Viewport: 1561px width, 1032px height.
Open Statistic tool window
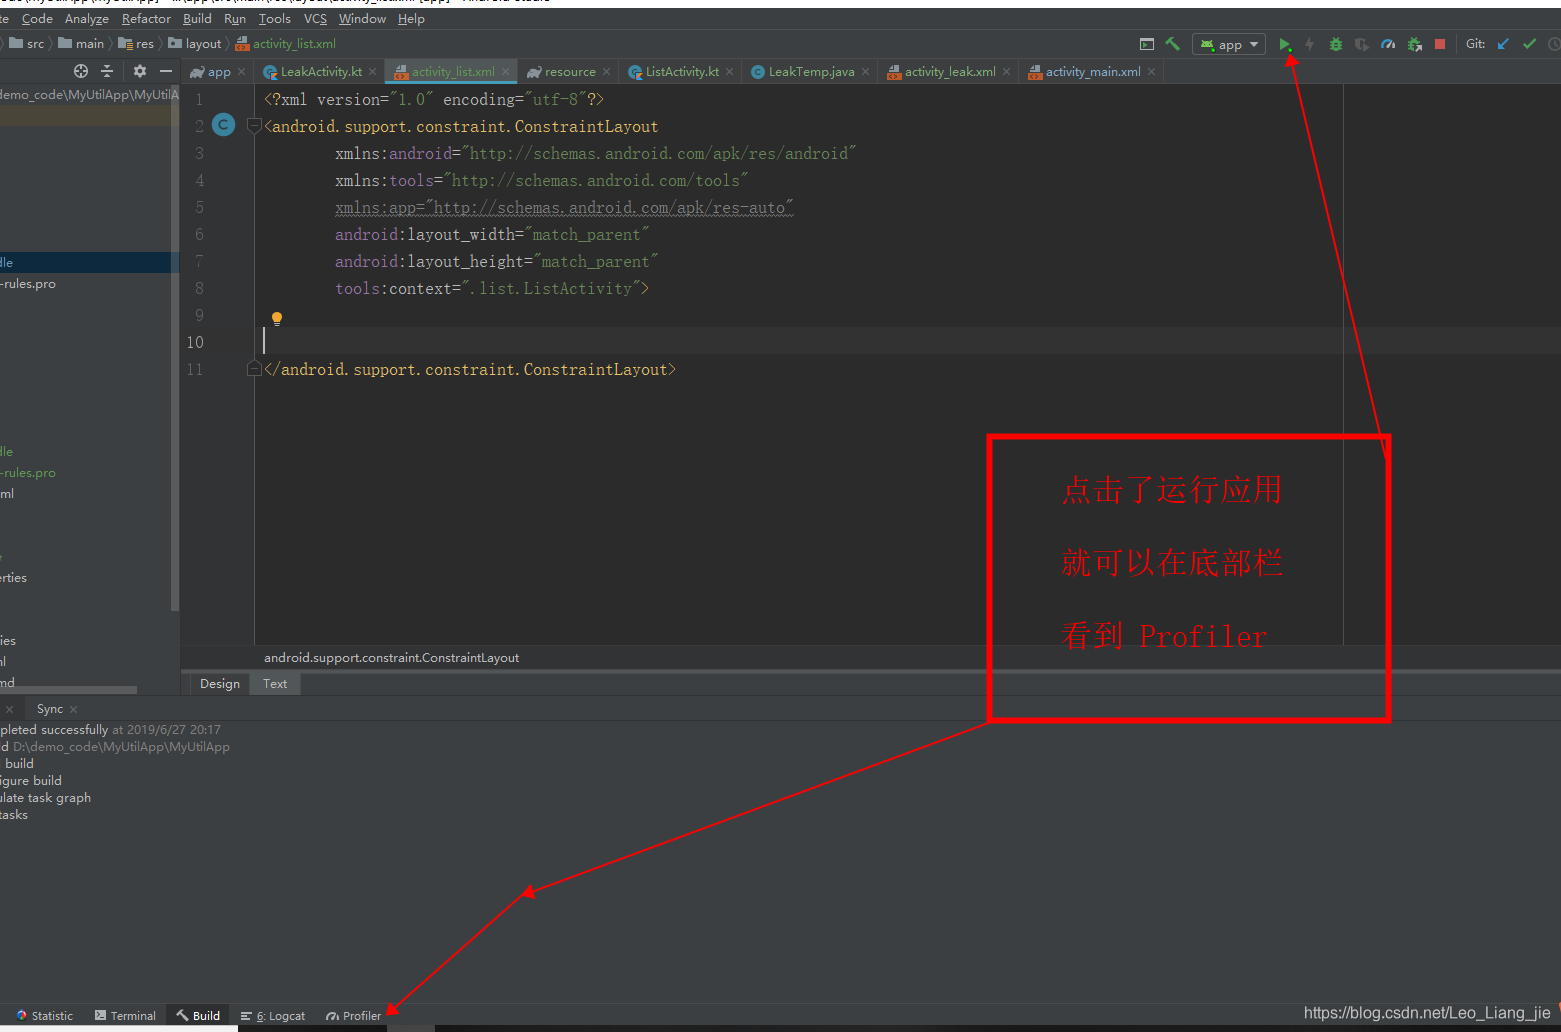coord(44,1016)
